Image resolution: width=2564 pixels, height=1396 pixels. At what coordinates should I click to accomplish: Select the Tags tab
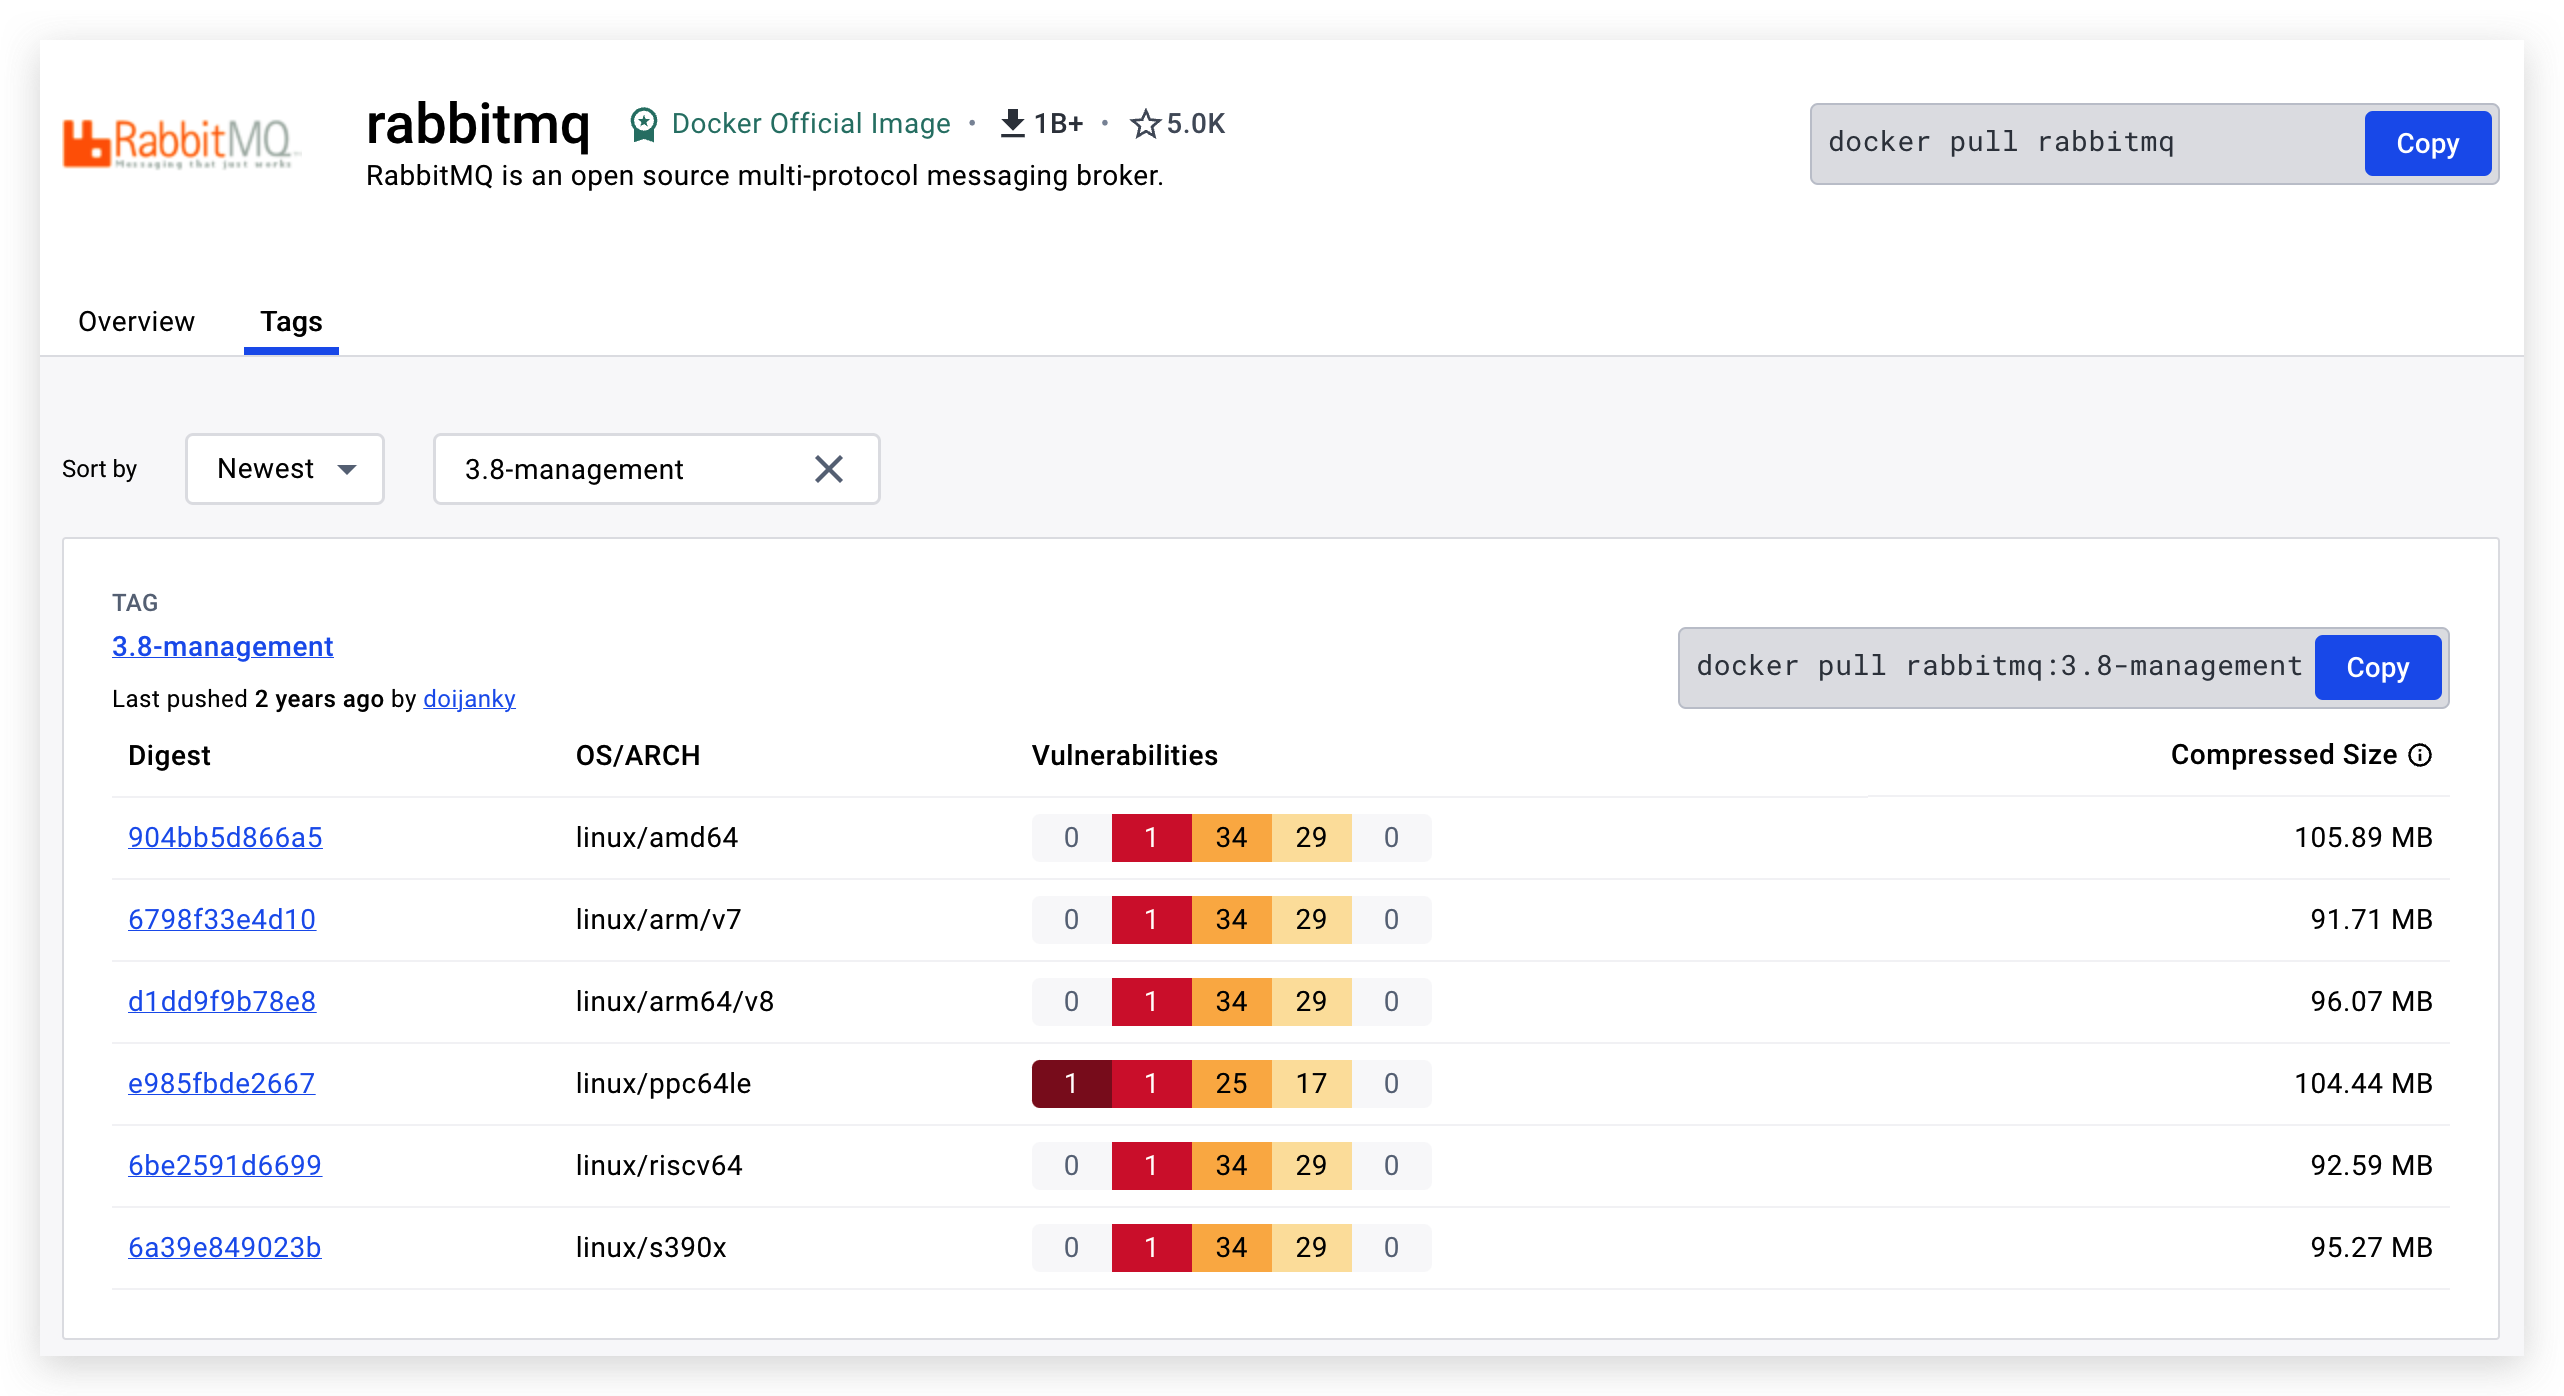point(291,322)
